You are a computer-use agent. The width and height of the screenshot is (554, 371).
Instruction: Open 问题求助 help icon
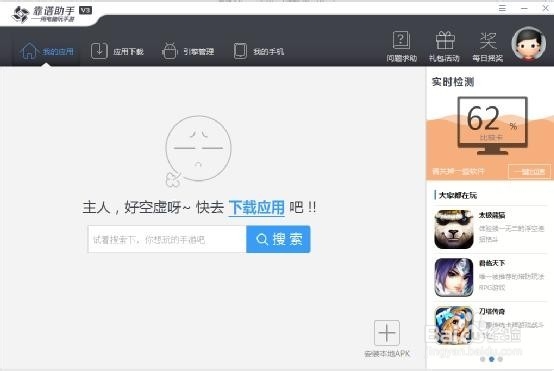401,47
